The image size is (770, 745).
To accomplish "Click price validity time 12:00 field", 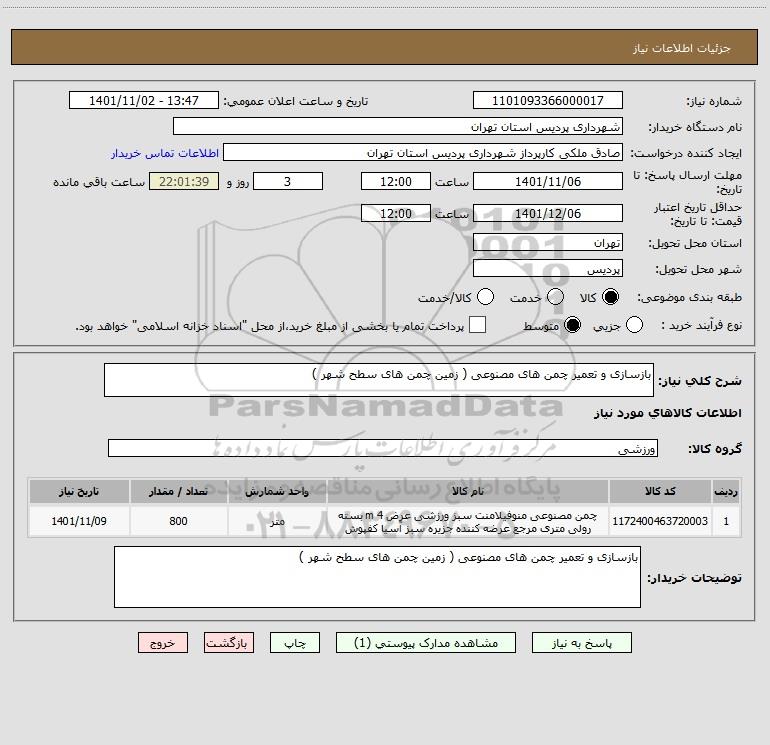I will coord(396,214).
